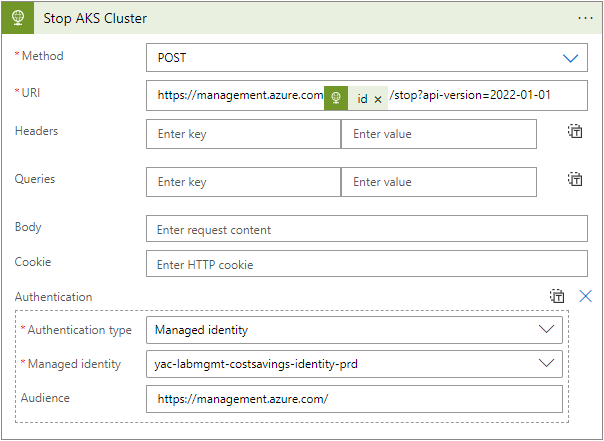Image resolution: width=604 pixels, height=441 pixels.
Task: Click the Cookie input field
Action: pyautogui.click(x=367, y=264)
